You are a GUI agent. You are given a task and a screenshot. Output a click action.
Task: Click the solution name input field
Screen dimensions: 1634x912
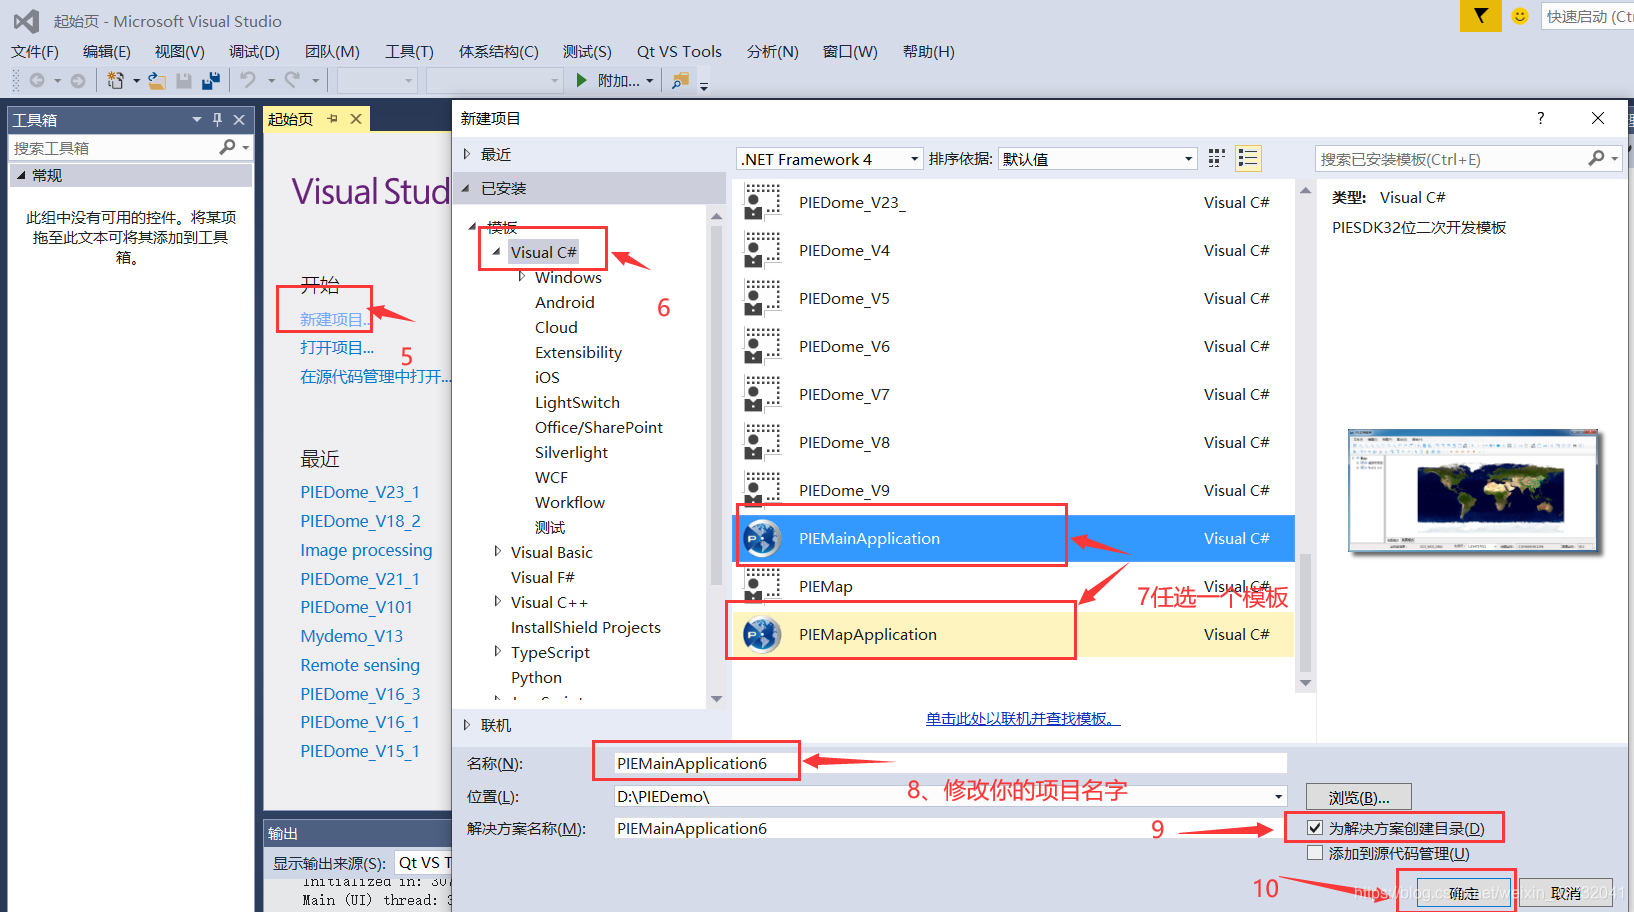950,828
